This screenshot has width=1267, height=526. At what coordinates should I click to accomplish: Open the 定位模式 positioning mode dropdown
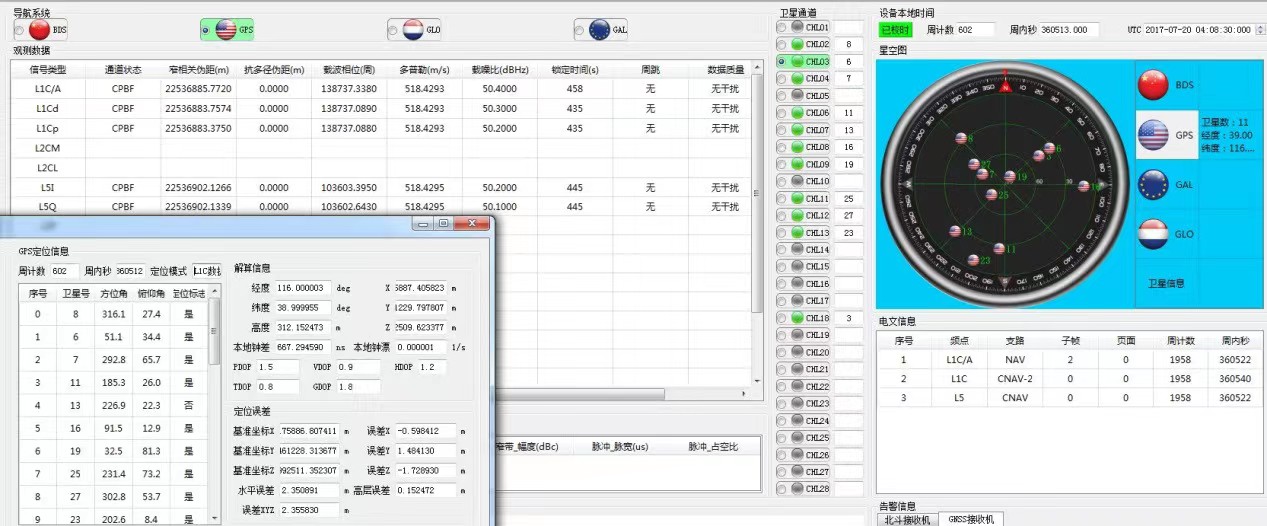[207, 271]
